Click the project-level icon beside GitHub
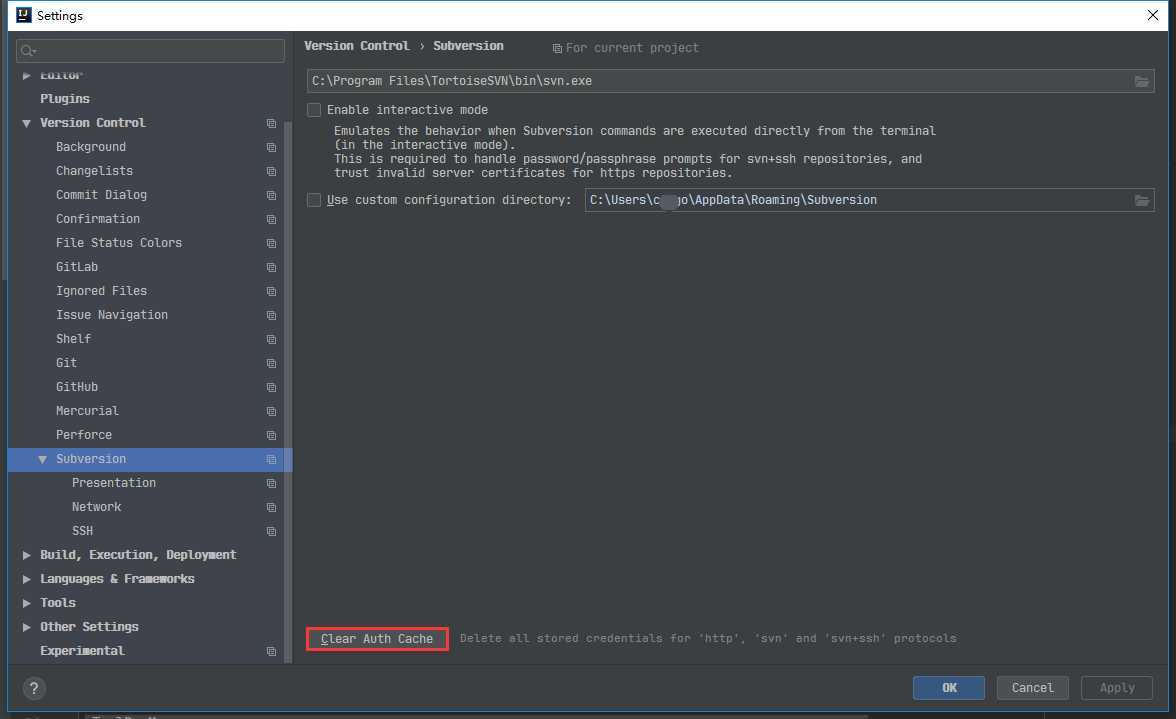1176x719 pixels. [272, 388]
